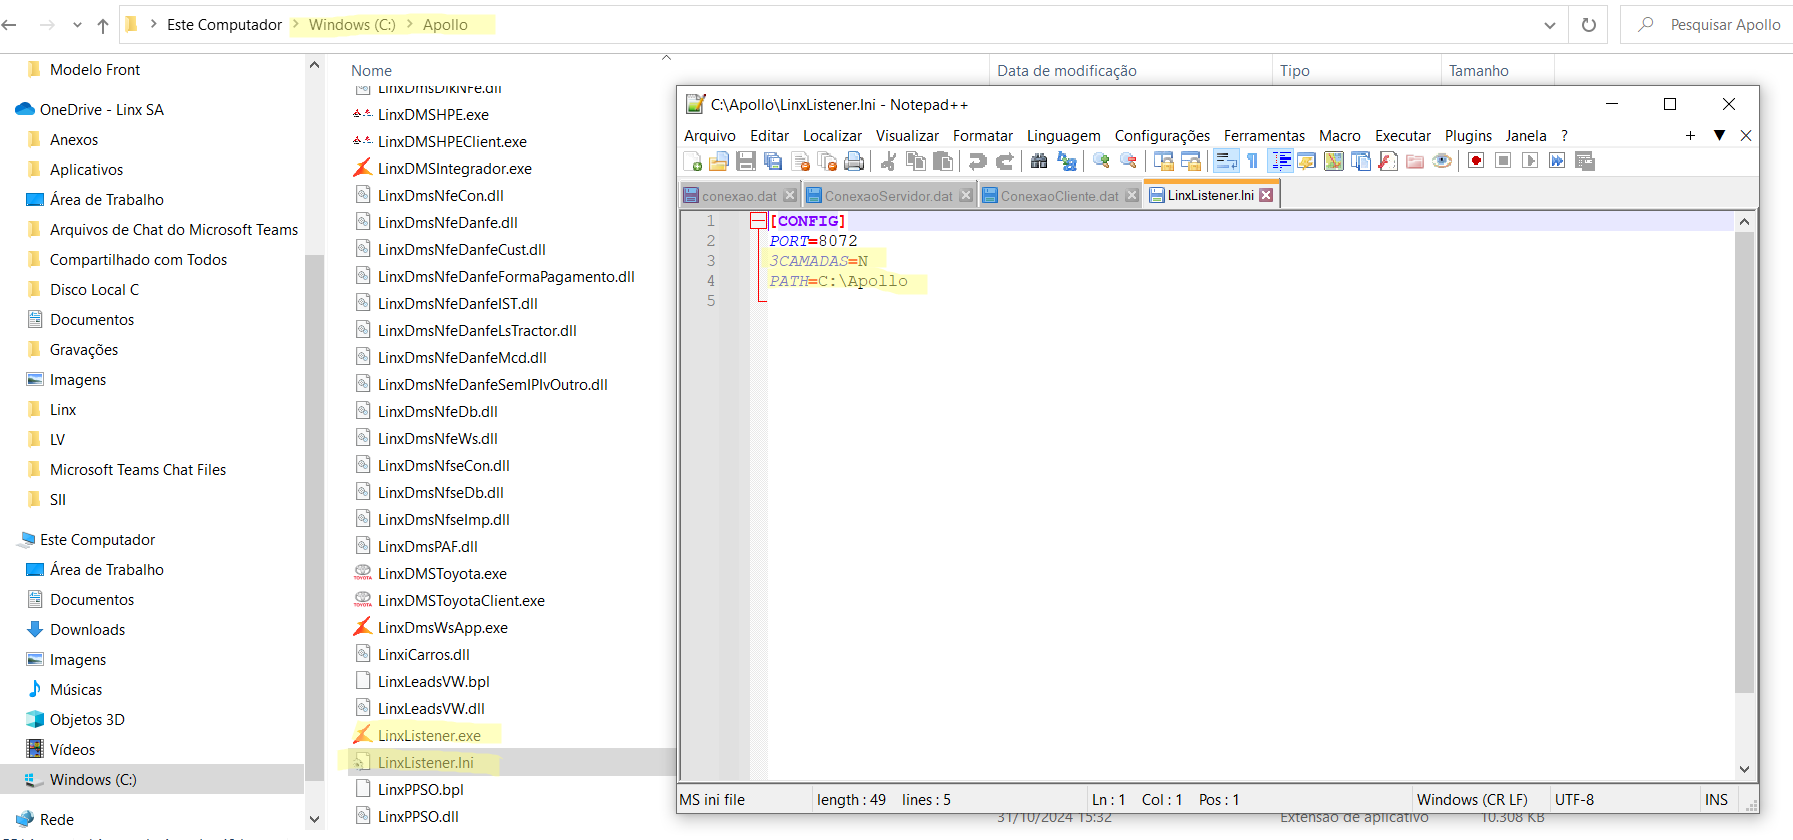Click the Nome column header

(x=371, y=71)
